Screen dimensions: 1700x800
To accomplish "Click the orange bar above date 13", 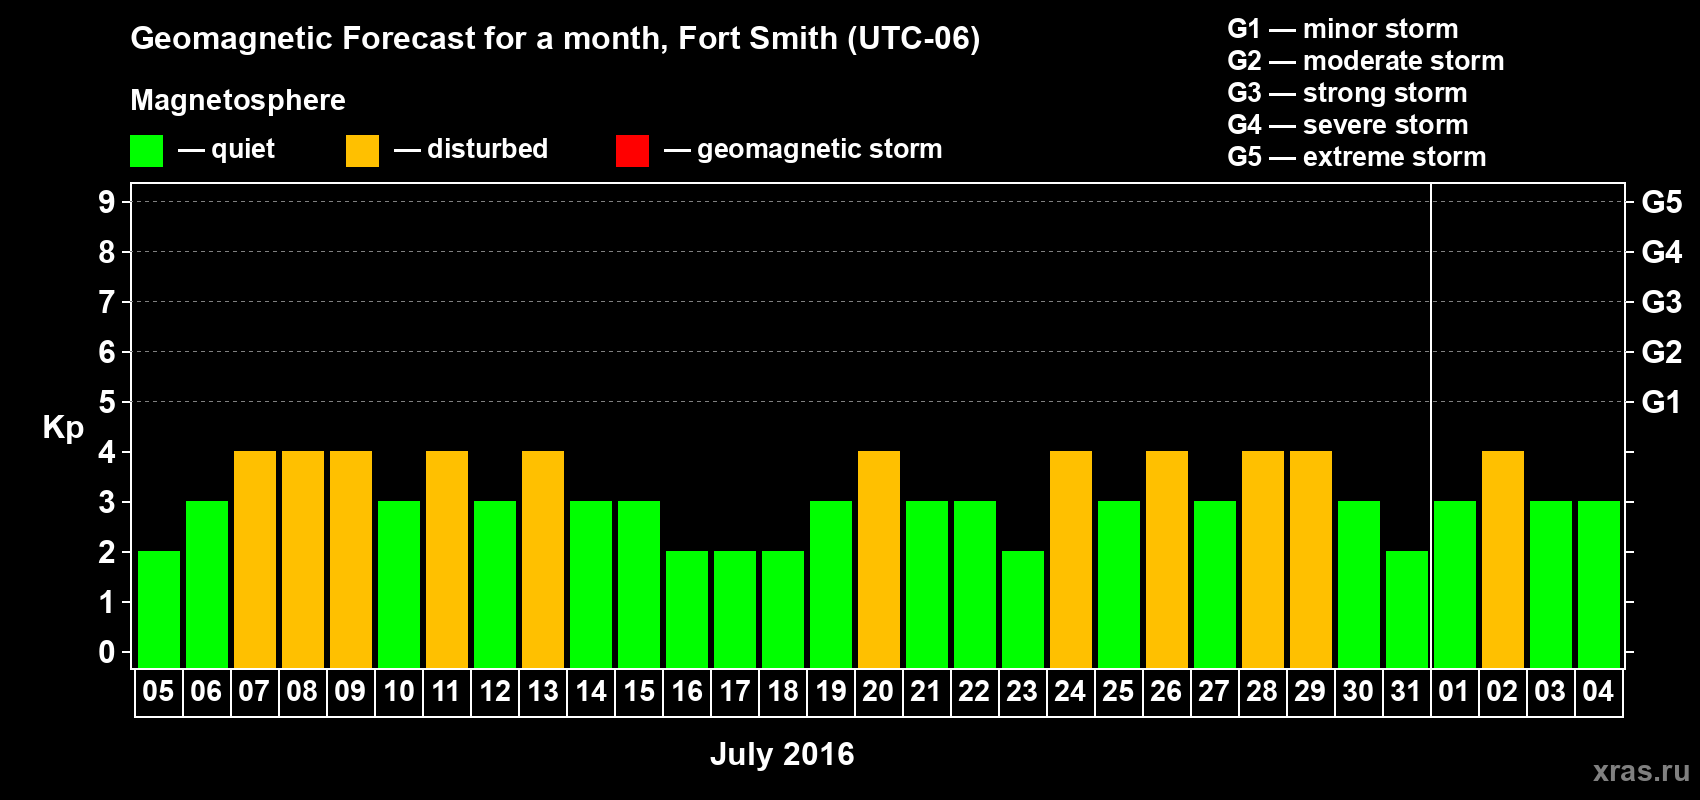I will pyautogui.click(x=543, y=560).
